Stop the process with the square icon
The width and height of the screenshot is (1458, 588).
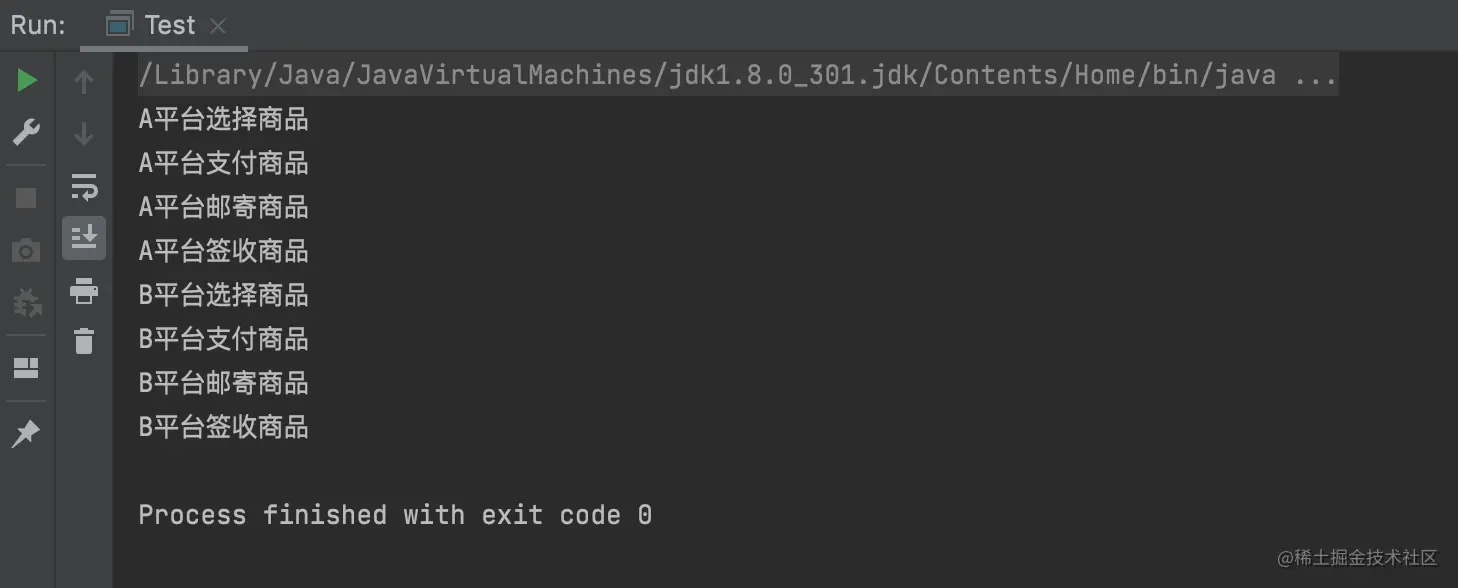coord(26,198)
